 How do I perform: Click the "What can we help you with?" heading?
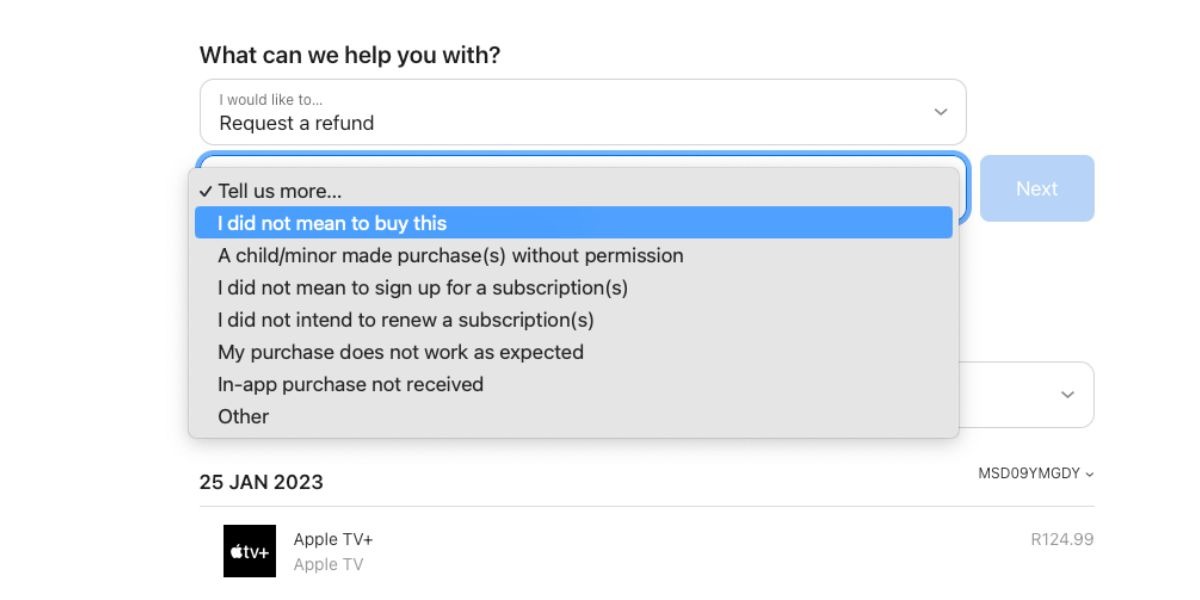352,55
